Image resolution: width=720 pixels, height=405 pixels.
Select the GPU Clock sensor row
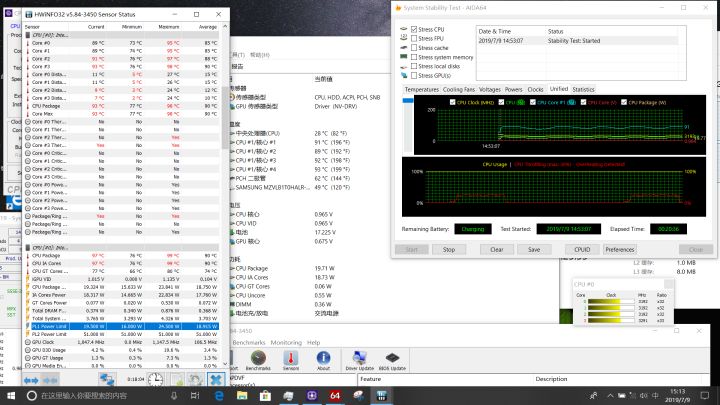point(121,342)
